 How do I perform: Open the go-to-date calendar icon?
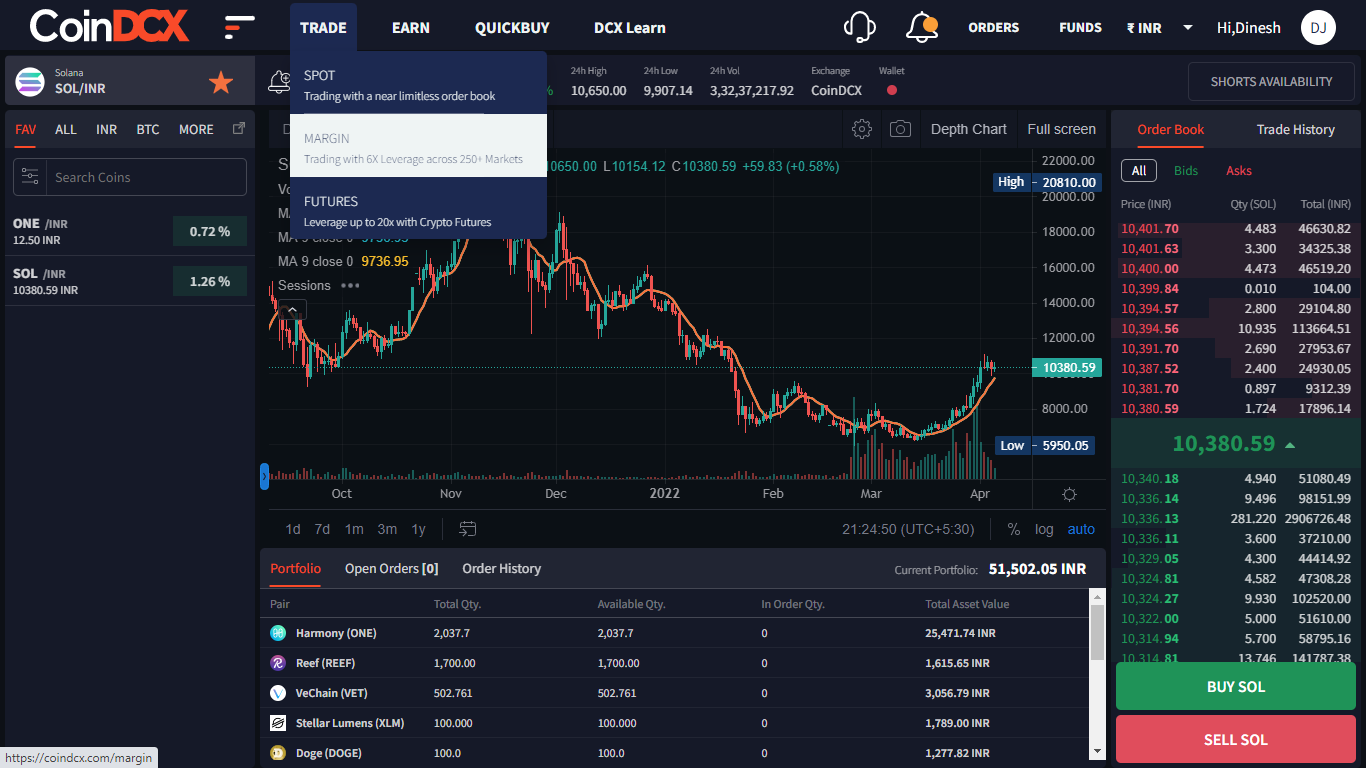click(467, 529)
